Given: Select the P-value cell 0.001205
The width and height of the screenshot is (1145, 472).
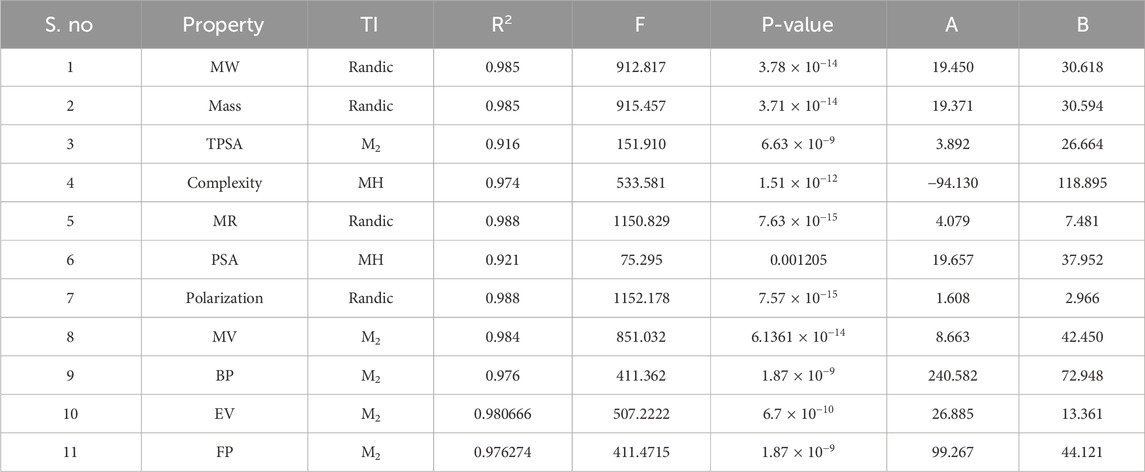Looking at the screenshot, I should pyautogui.click(x=796, y=258).
